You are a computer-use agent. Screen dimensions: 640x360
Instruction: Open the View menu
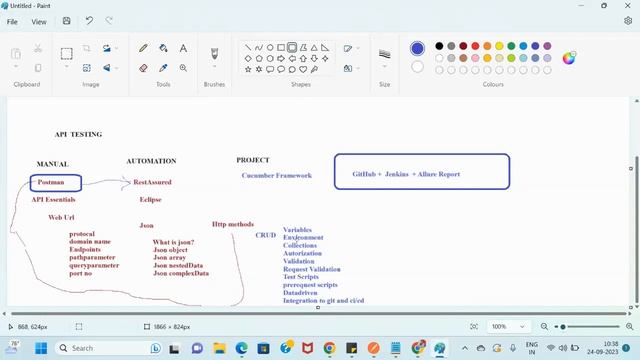(x=39, y=22)
